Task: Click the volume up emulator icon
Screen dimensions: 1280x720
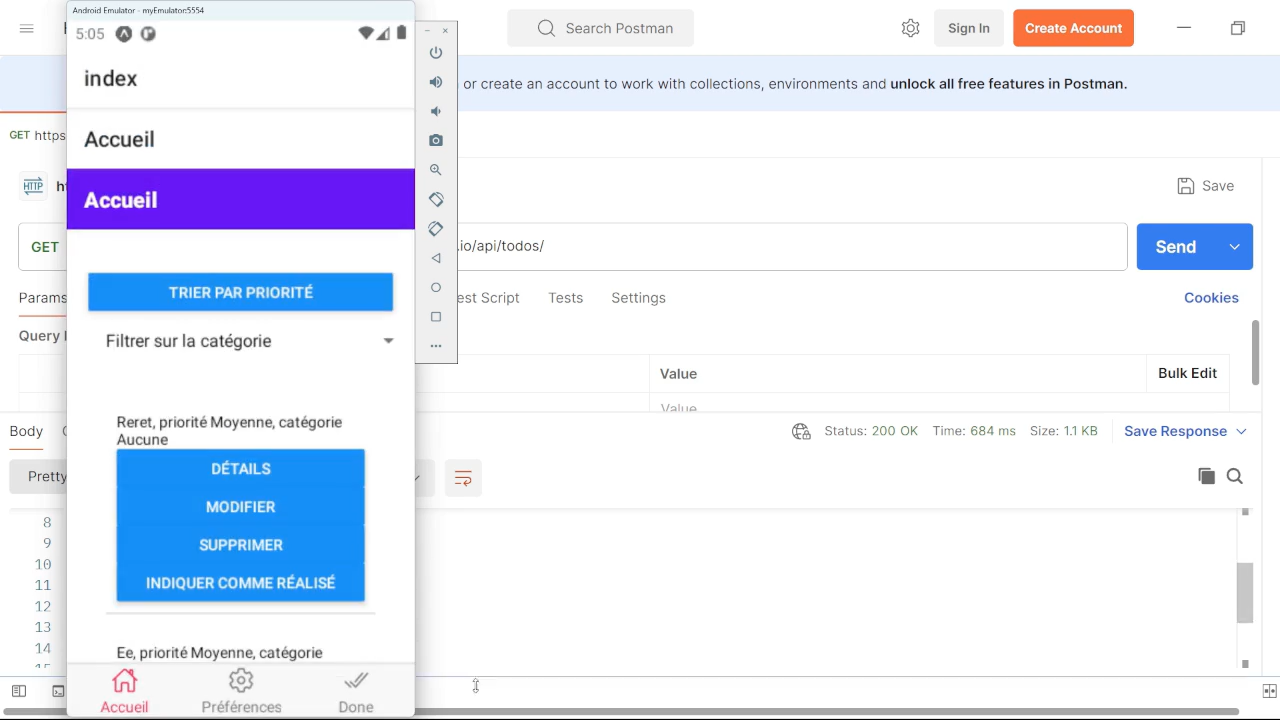Action: pyautogui.click(x=435, y=82)
